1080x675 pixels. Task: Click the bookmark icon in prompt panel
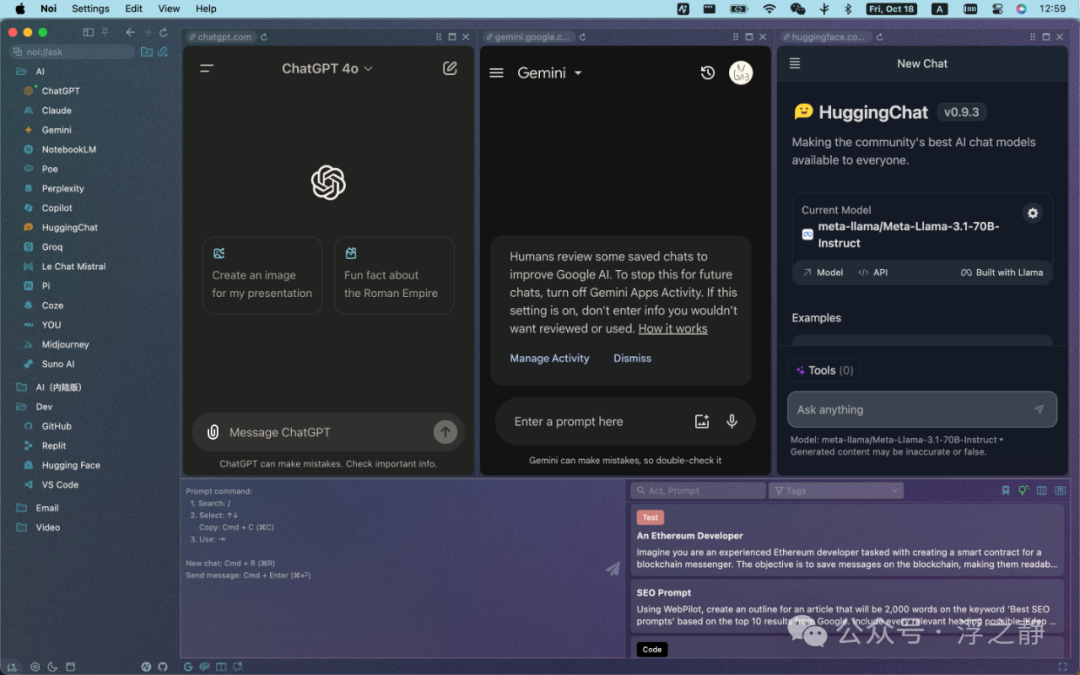pyautogui.click(x=1006, y=490)
